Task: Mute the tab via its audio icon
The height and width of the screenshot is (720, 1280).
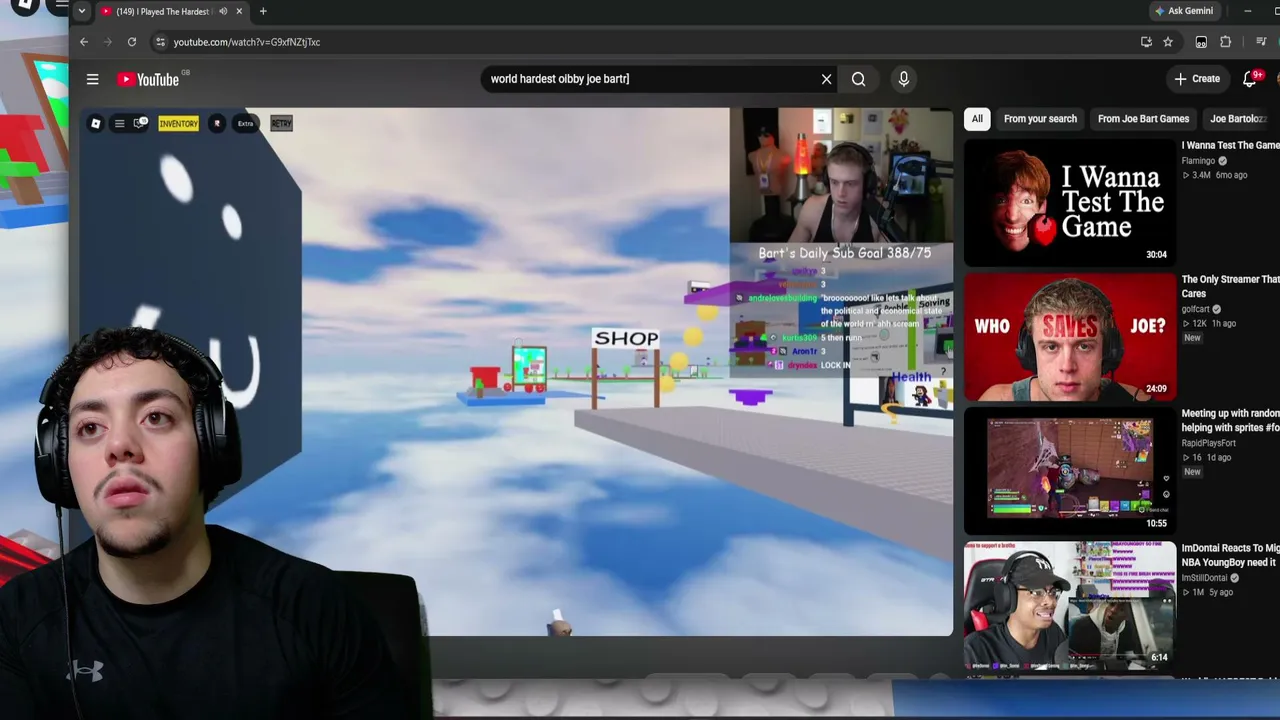Action: (223, 11)
